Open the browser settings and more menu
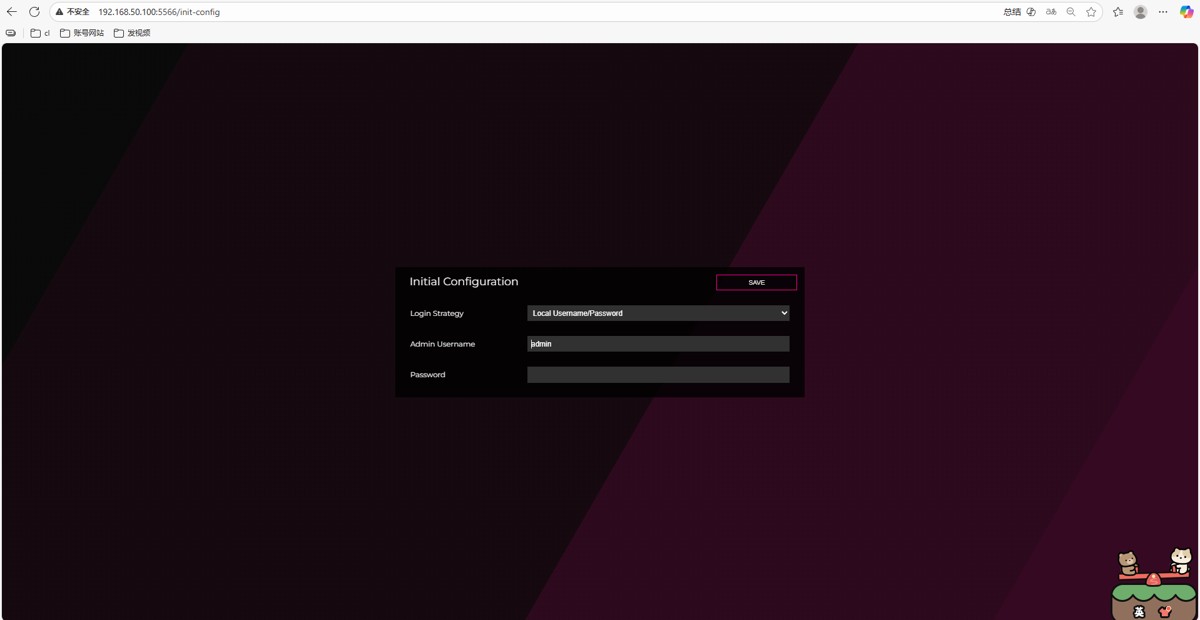 [x=1163, y=12]
